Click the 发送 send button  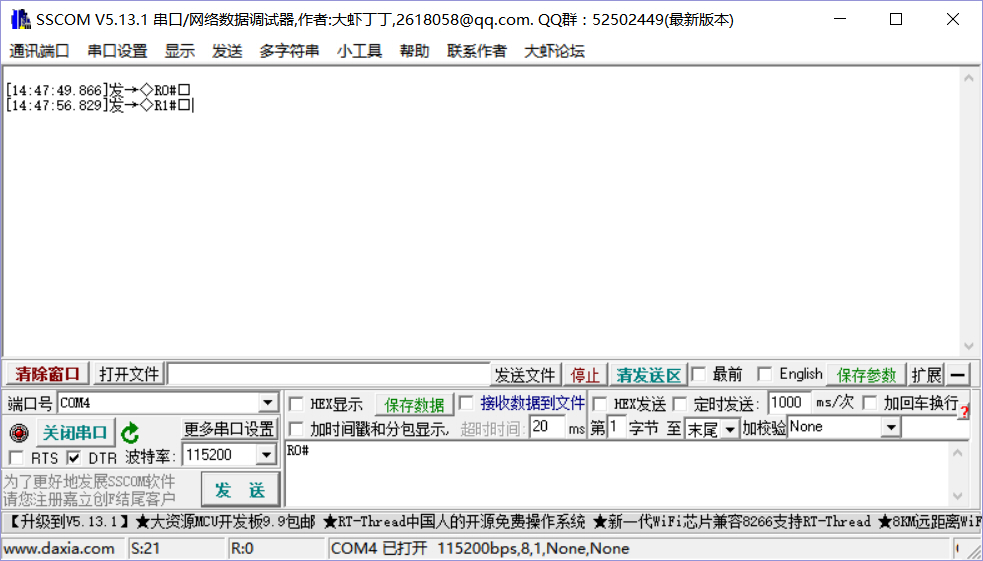(x=240, y=490)
